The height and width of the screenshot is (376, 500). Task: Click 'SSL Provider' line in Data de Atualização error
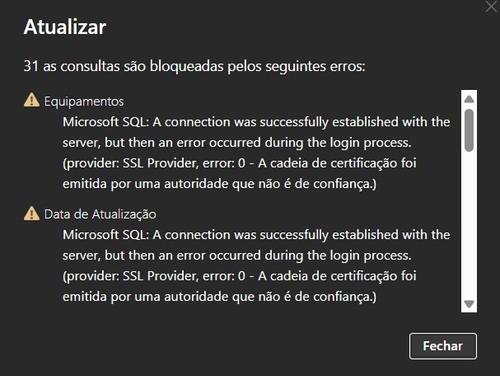pos(240,276)
